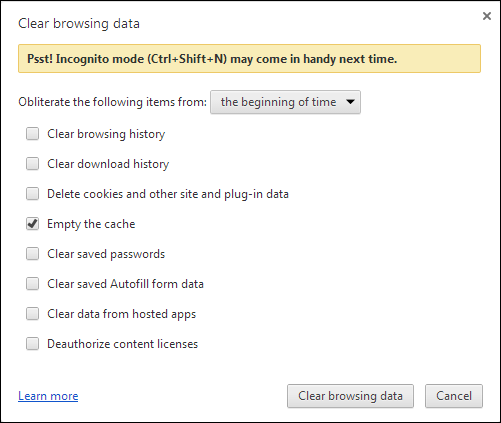This screenshot has width=501, height=423.
Task: Tick Clear saved Autofill form data checkbox
Action: pos(32,284)
